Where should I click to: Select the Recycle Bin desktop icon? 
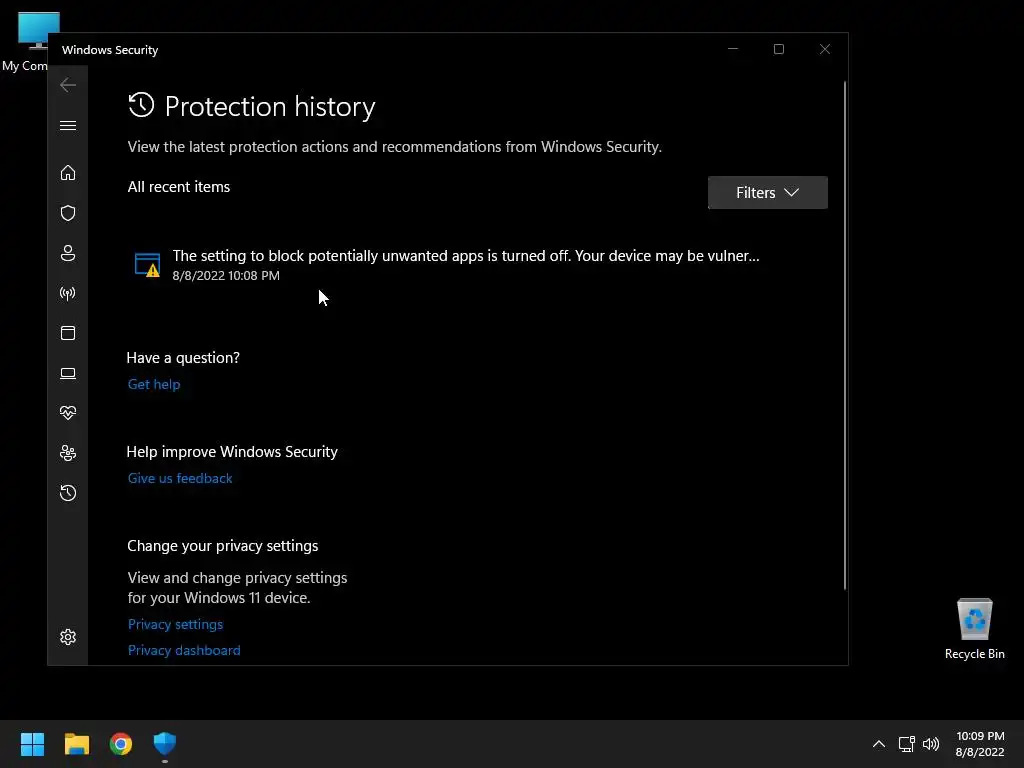(974, 629)
